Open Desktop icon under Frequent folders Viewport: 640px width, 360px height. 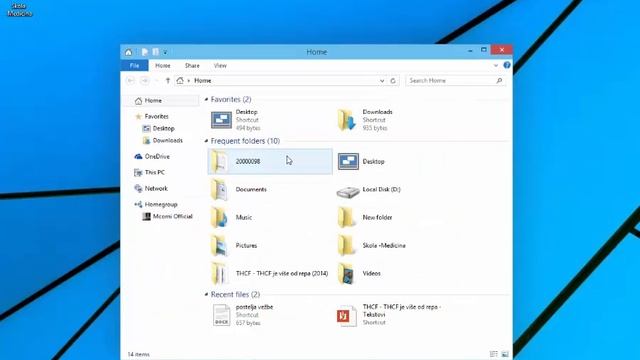click(x=348, y=162)
